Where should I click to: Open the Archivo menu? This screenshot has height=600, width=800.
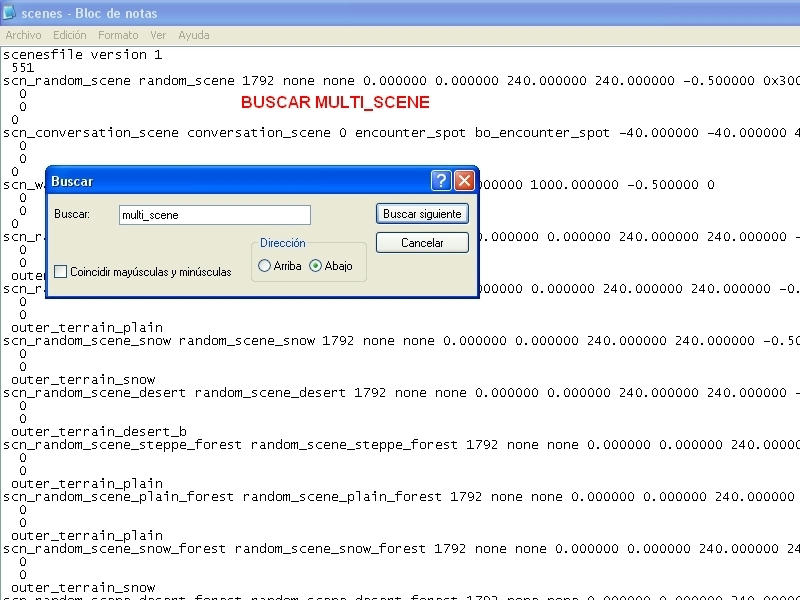coord(23,35)
